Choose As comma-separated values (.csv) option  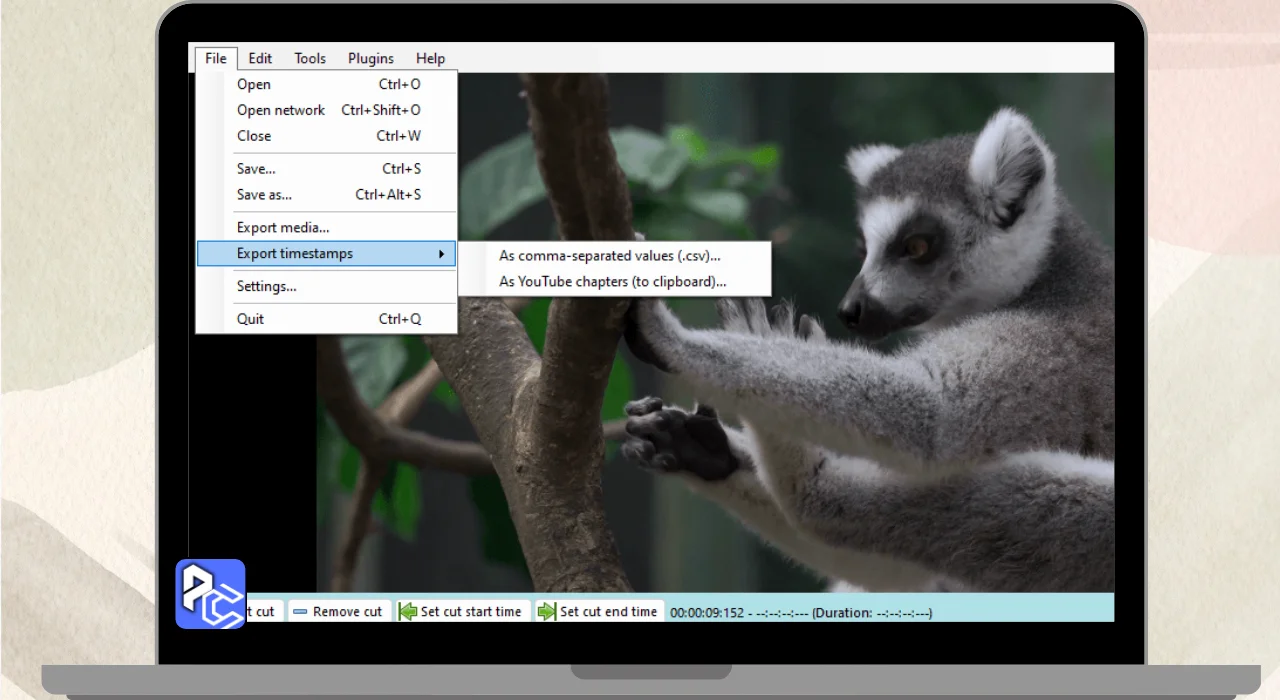609,256
